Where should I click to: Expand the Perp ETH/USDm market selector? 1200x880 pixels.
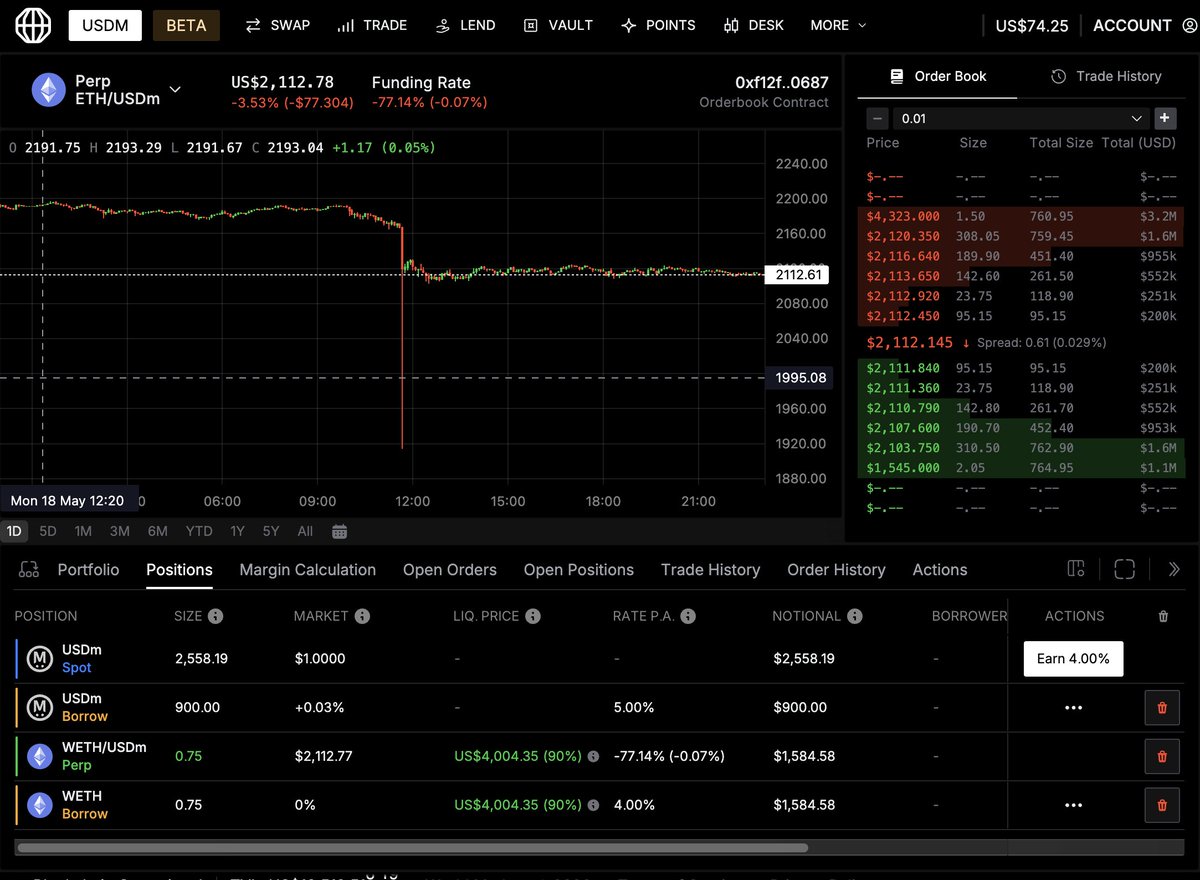point(174,90)
